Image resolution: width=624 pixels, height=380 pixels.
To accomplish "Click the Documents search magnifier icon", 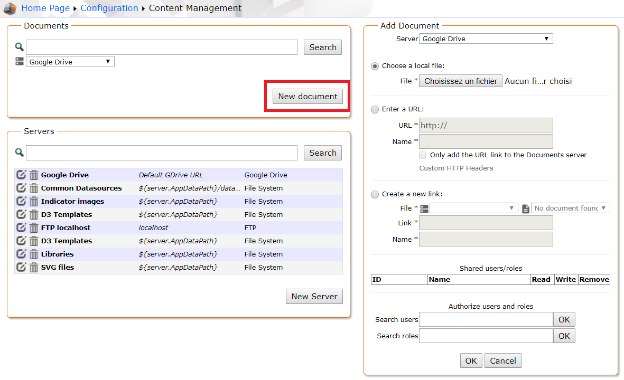I will coord(19,47).
